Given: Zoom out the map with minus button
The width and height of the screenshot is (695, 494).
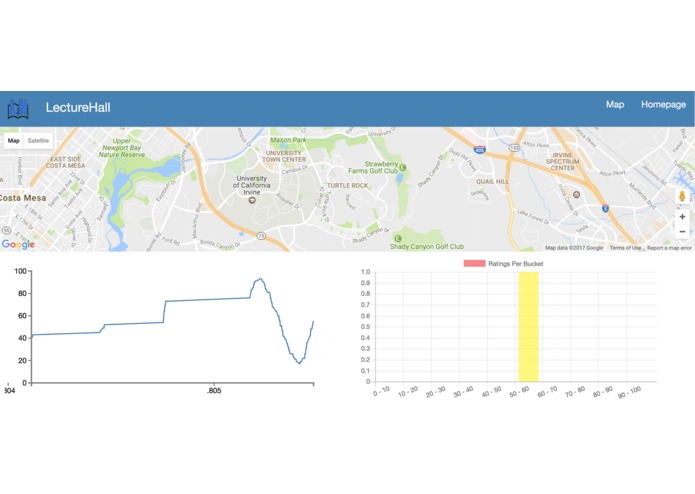Looking at the screenshot, I should pos(682,232).
